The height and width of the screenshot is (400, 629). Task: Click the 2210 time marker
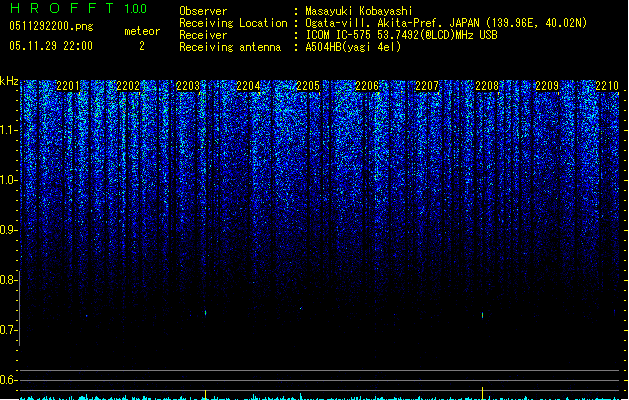(x=607, y=86)
